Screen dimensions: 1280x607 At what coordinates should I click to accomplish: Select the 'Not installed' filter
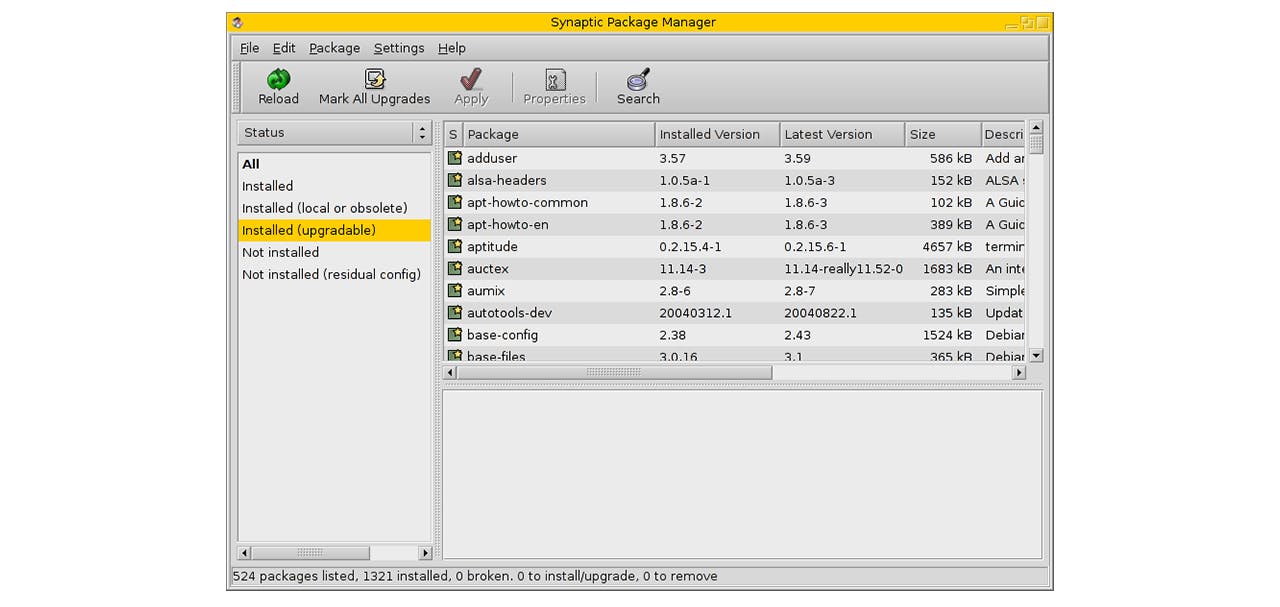point(281,253)
